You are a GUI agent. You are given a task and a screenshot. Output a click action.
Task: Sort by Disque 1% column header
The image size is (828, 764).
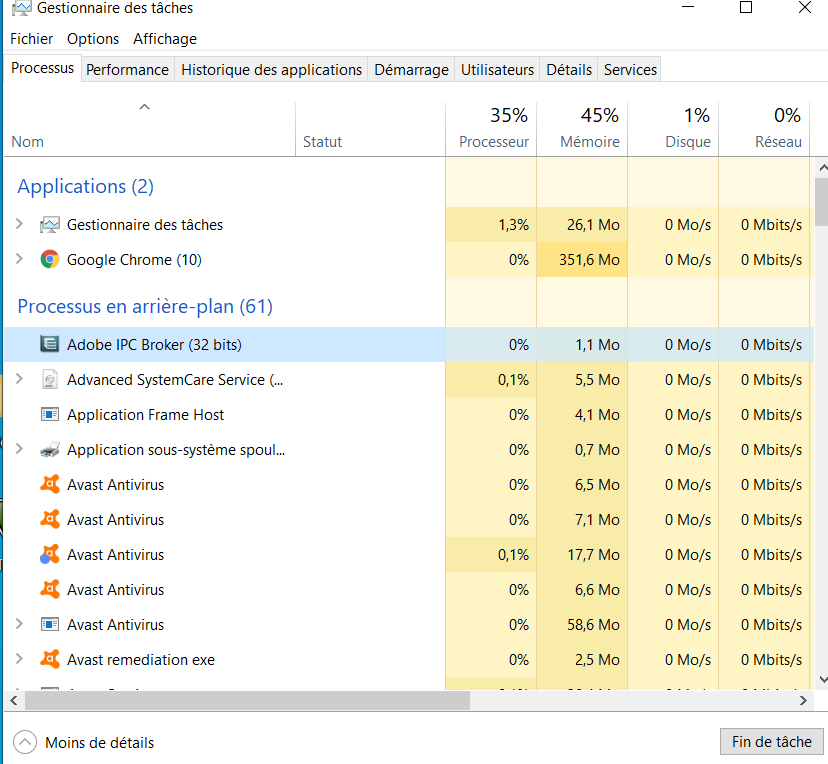pyautogui.click(x=673, y=129)
